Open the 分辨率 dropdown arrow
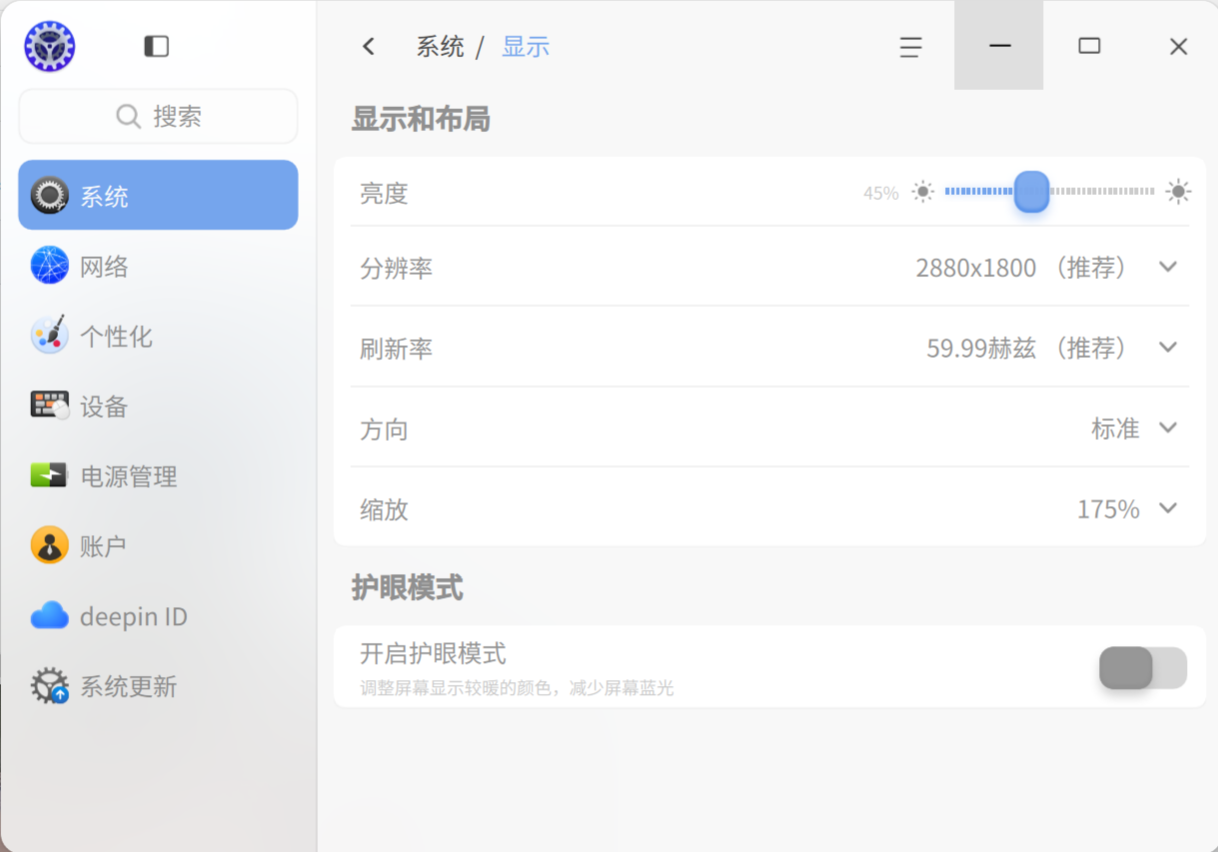This screenshot has width=1218, height=852. coord(1168,267)
